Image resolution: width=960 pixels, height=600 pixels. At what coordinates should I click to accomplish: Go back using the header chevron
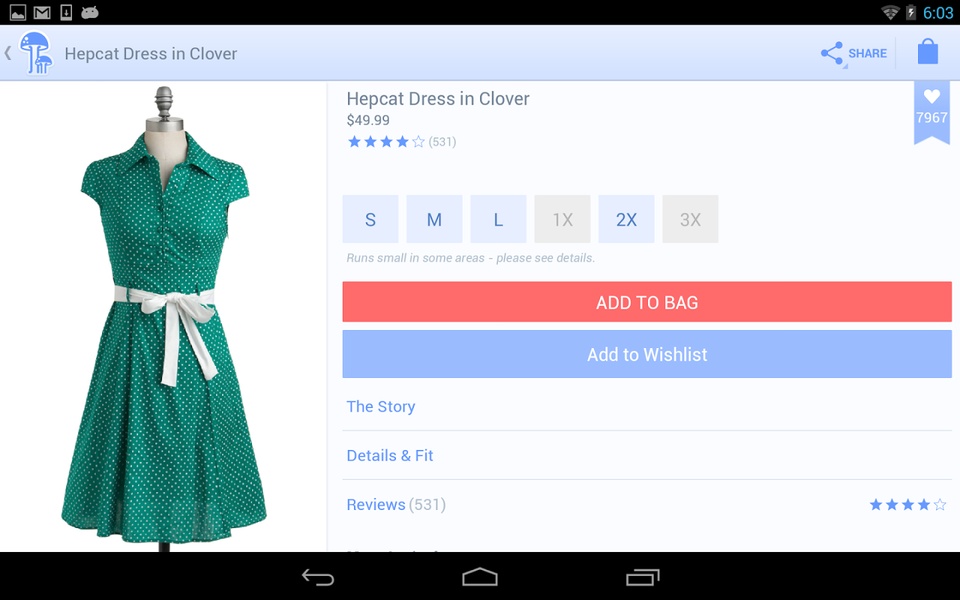coord(8,53)
